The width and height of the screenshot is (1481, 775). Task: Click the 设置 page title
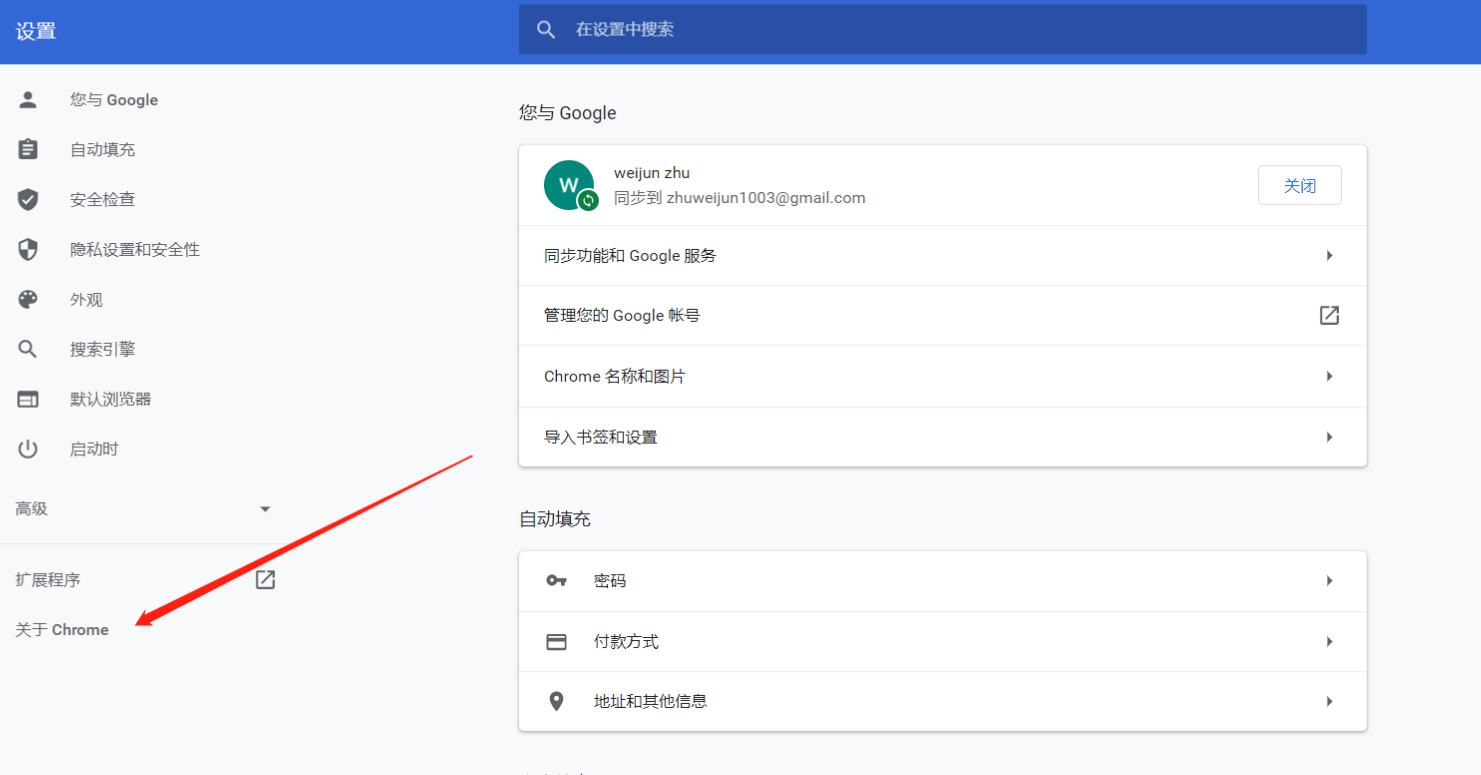[x=36, y=31]
